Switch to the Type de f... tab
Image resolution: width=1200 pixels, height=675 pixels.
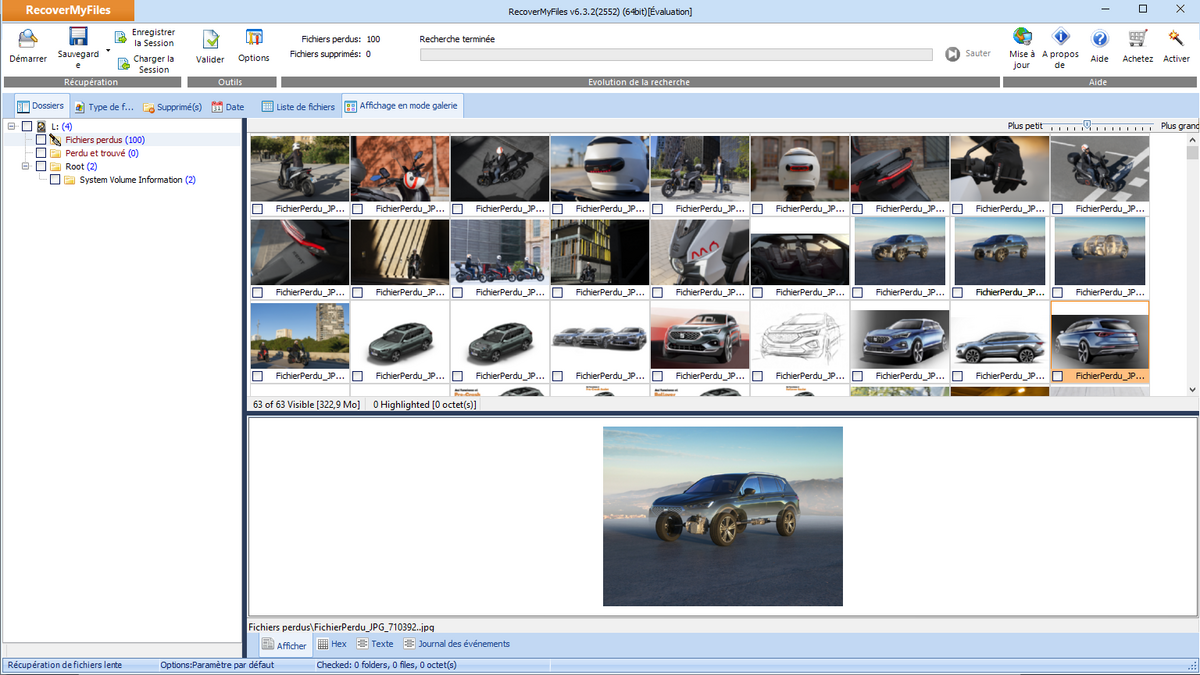point(103,107)
